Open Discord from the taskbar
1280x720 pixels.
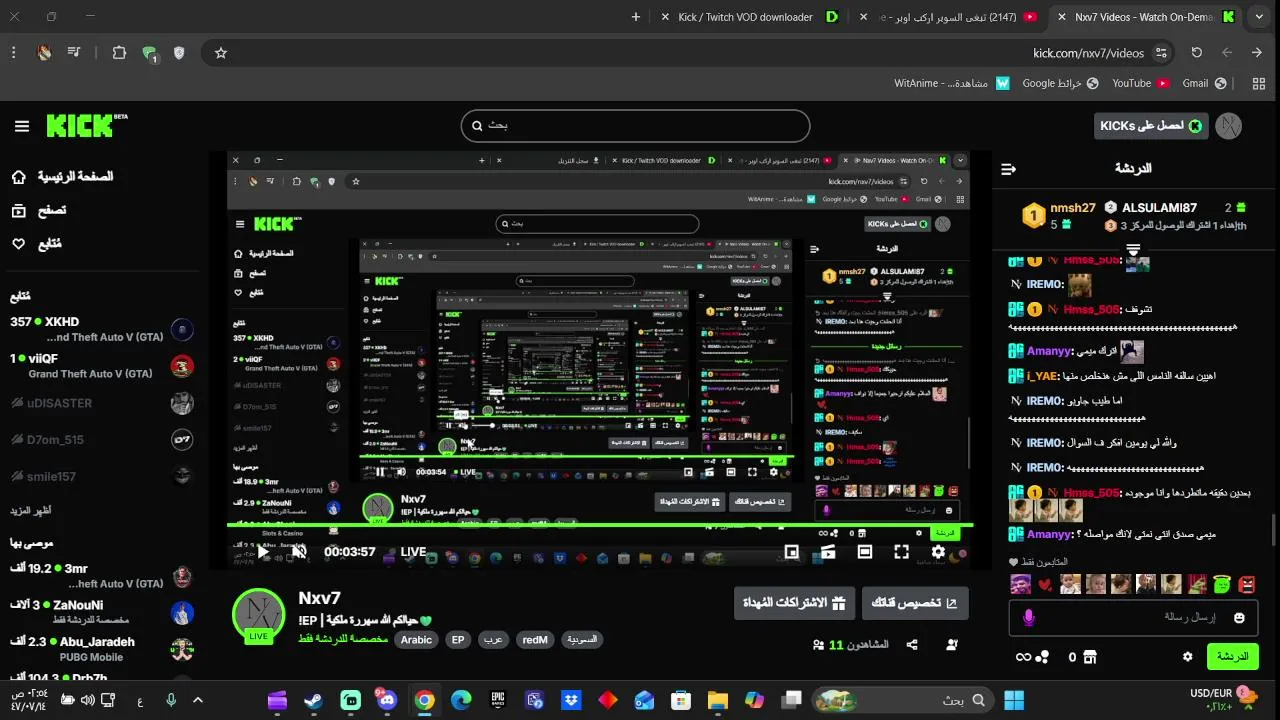click(x=387, y=700)
